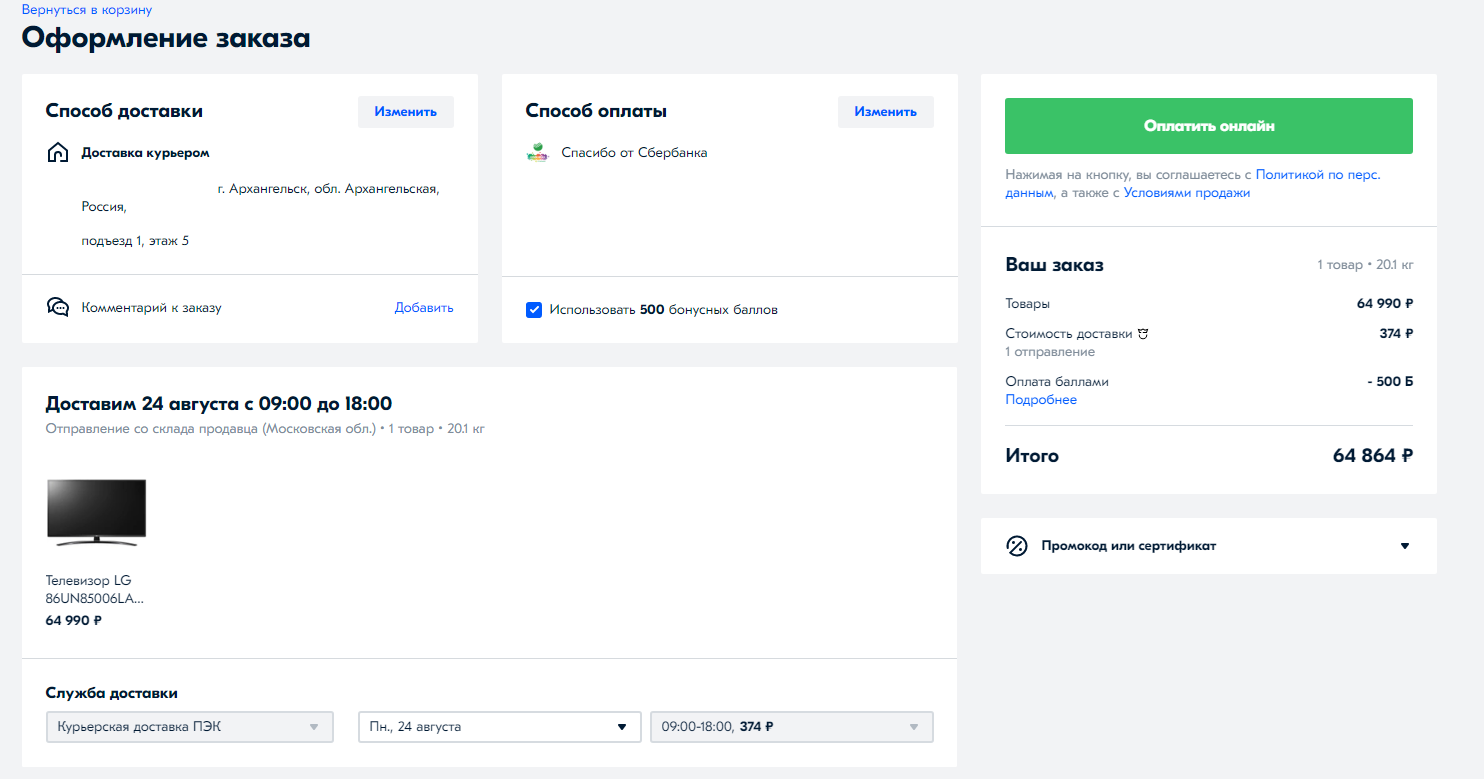The height and width of the screenshot is (779, 1484).
Task: Click the Телевизор LG 86UN85006LA product name
Action: pyautogui.click(x=94, y=589)
